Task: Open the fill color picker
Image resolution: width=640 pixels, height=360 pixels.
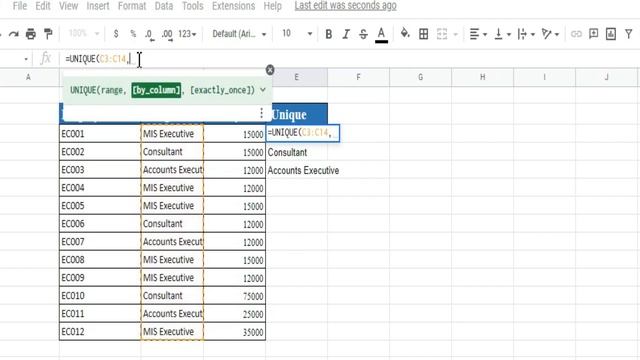Action: pos(405,33)
